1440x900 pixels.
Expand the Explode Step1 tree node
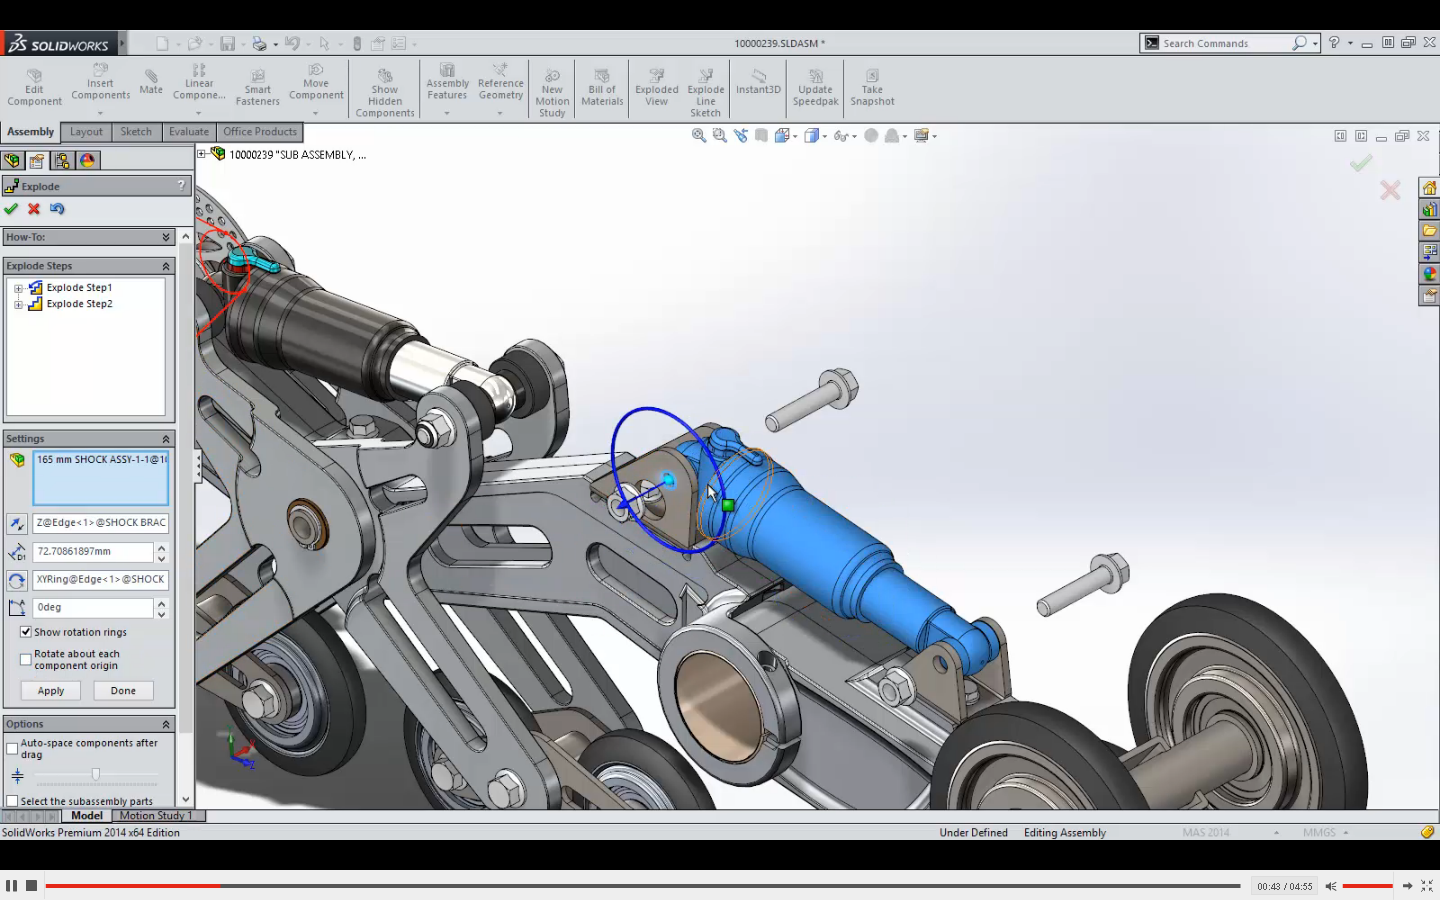click(x=17, y=287)
